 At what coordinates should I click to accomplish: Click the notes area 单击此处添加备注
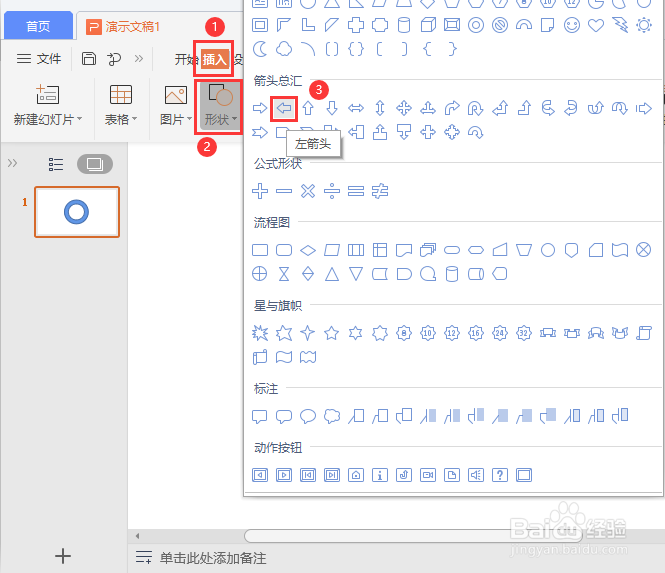pos(213,558)
